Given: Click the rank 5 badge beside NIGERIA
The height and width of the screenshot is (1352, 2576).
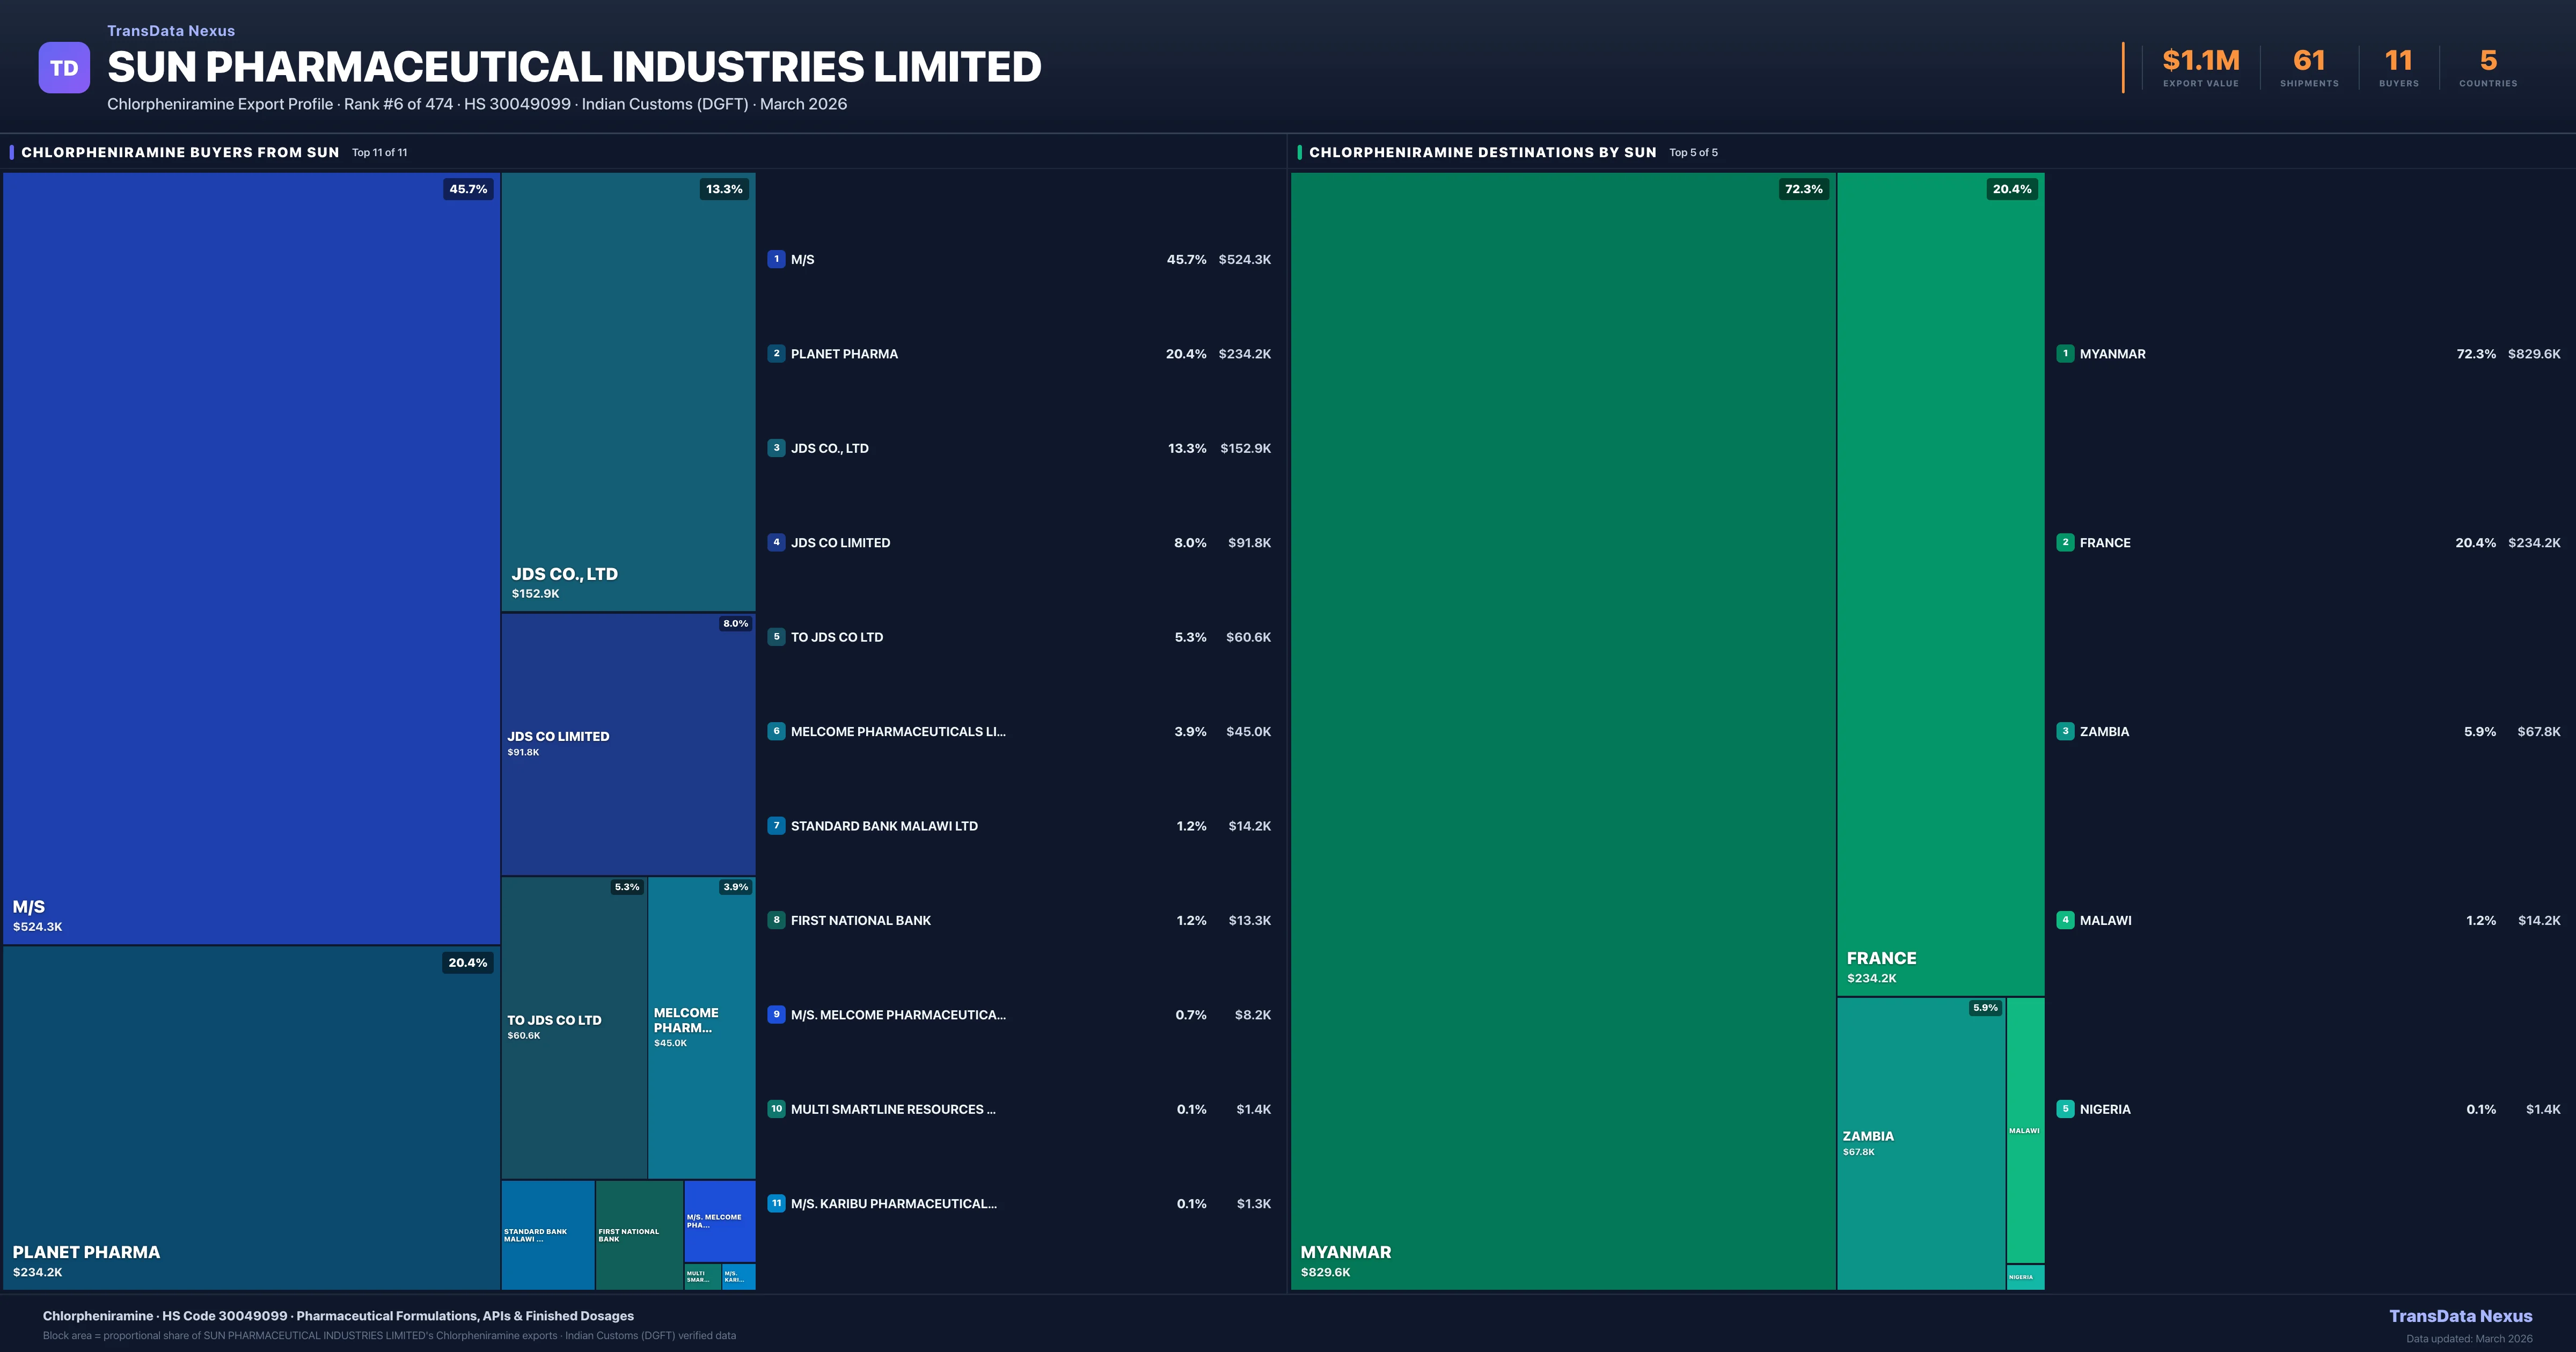Looking at the screenshot, I should pos(2065,1109).
